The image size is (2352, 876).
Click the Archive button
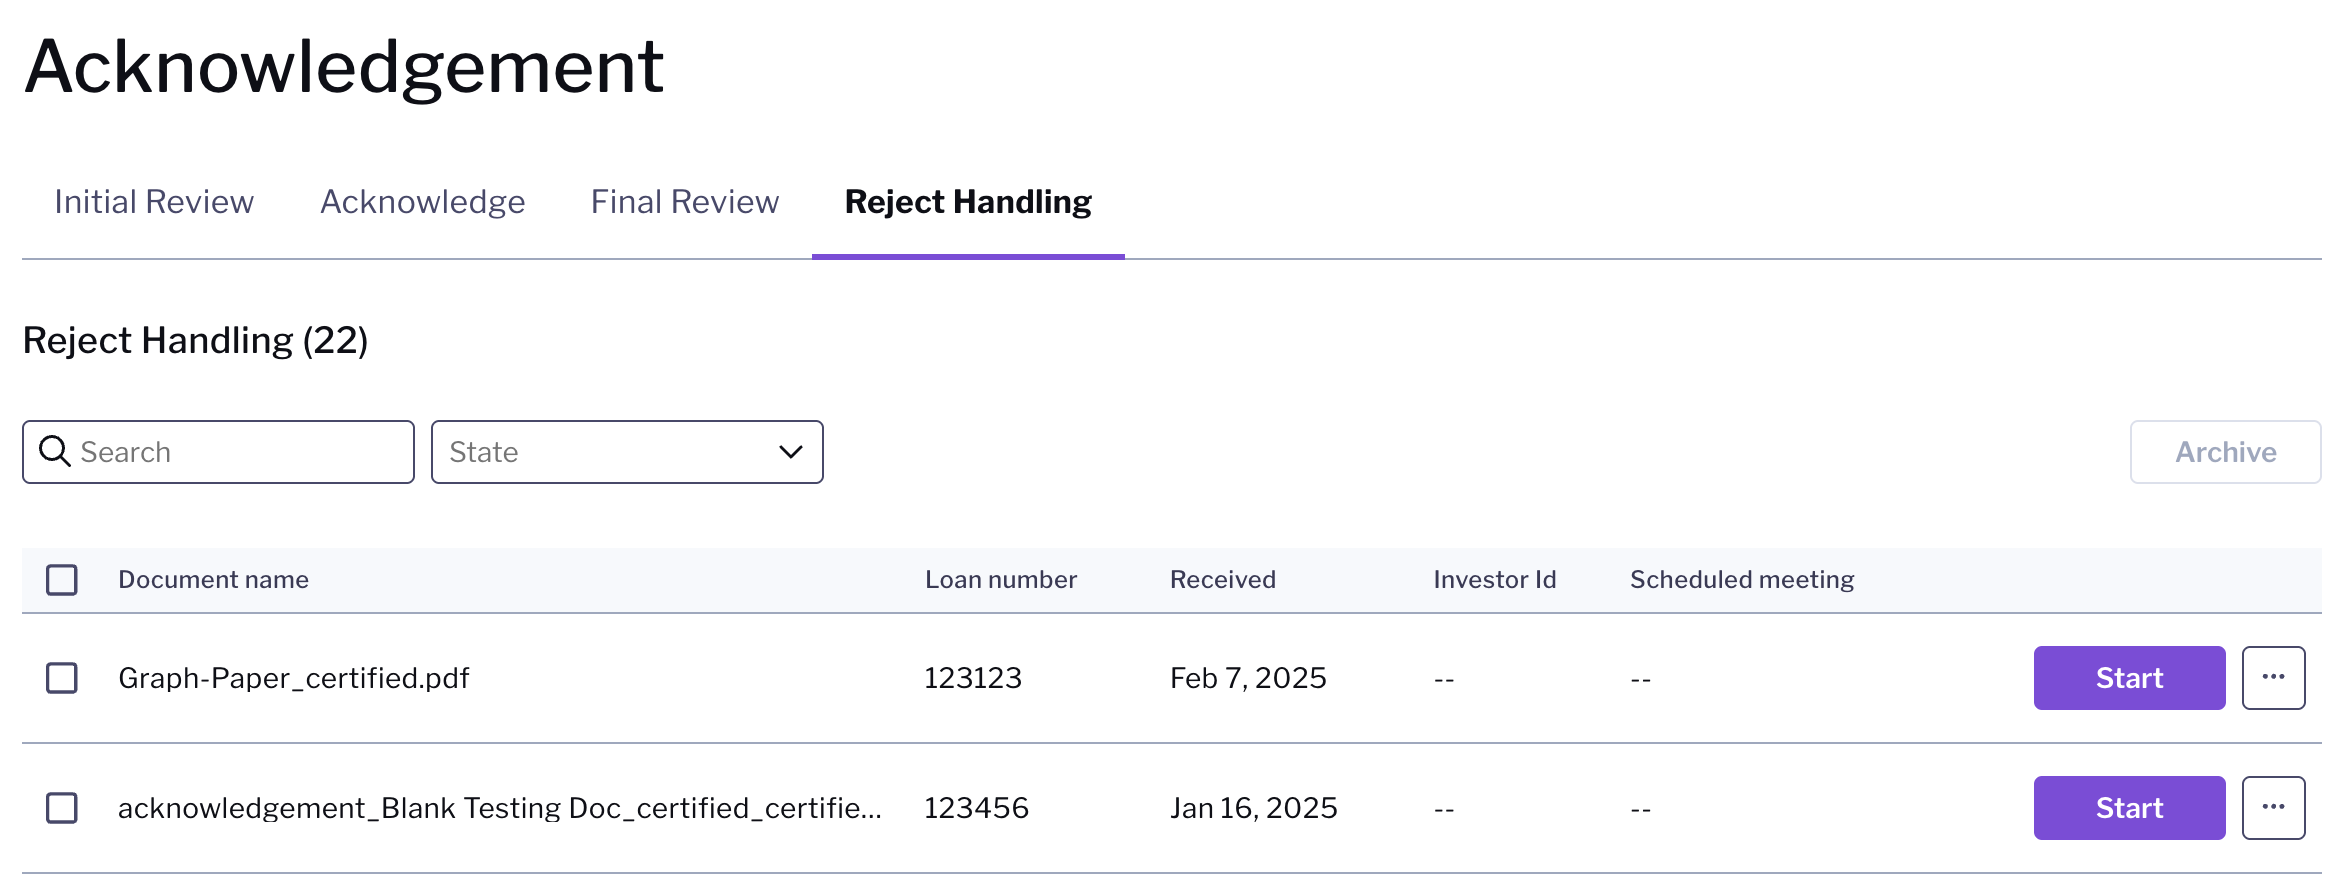pos(2225,452)
